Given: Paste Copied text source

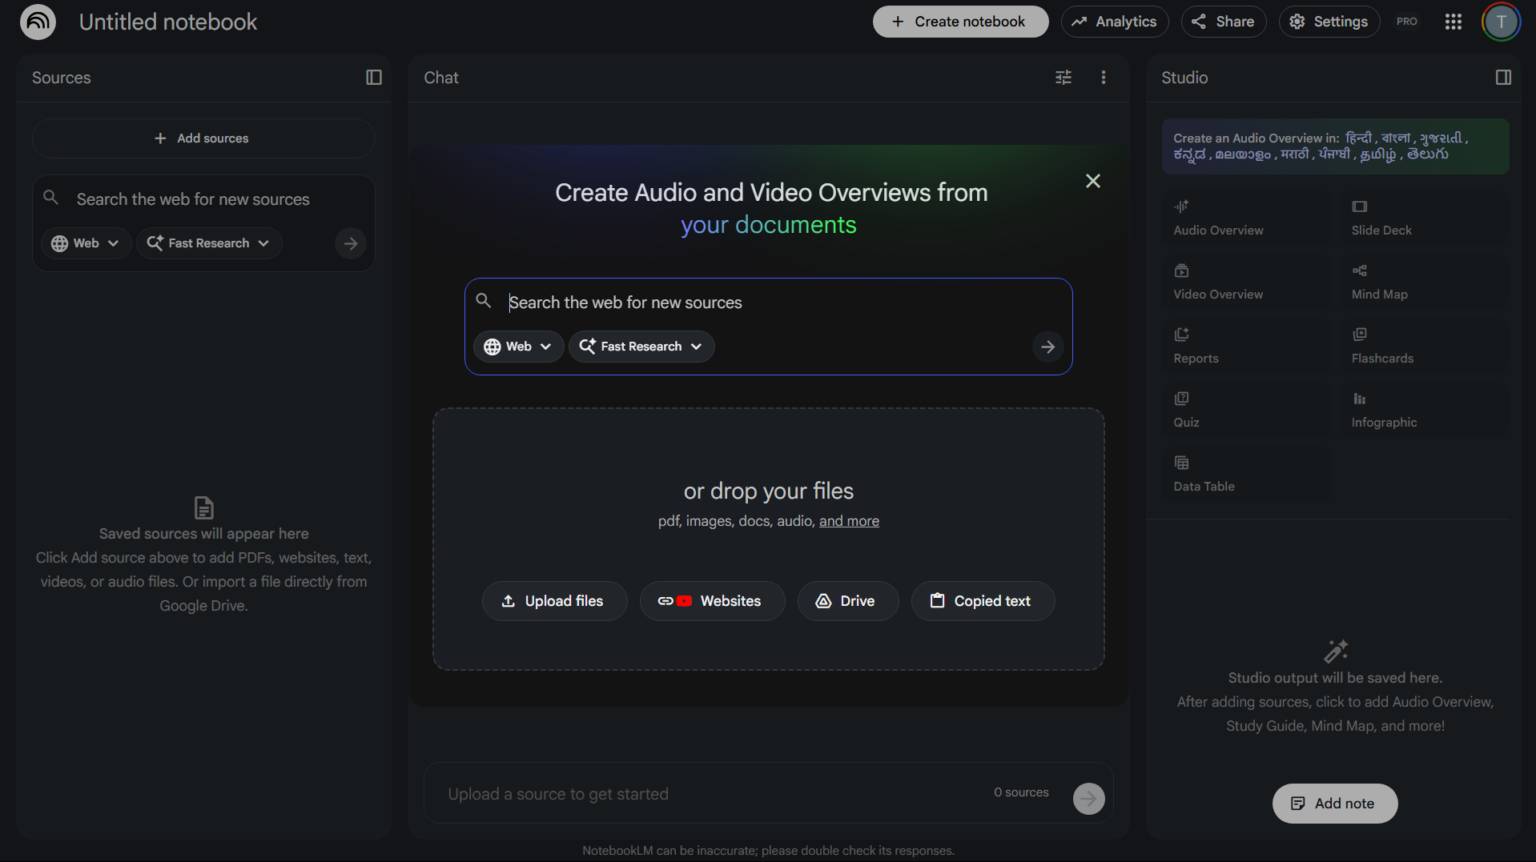Looking at the screenshot, I should [982, 601].
